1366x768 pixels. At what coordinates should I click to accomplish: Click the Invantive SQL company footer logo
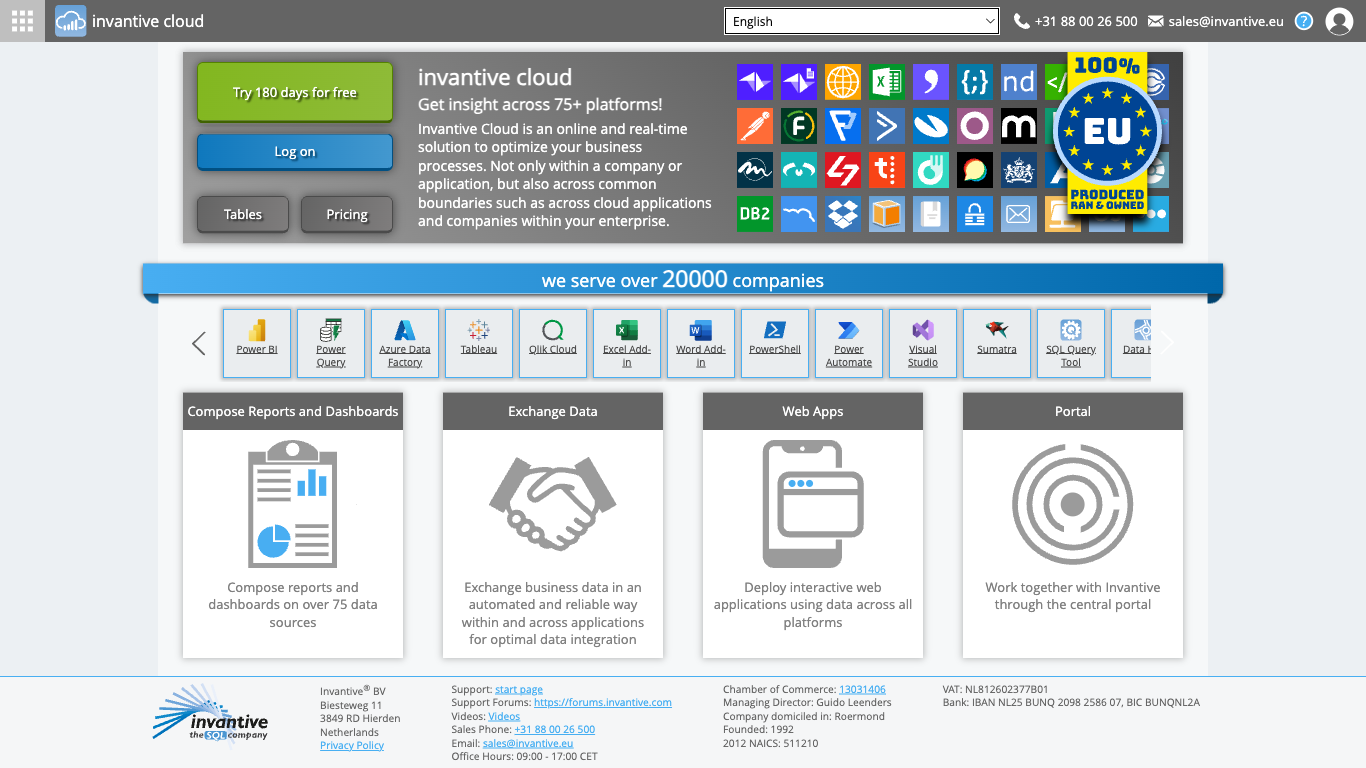tap(211, 716)
